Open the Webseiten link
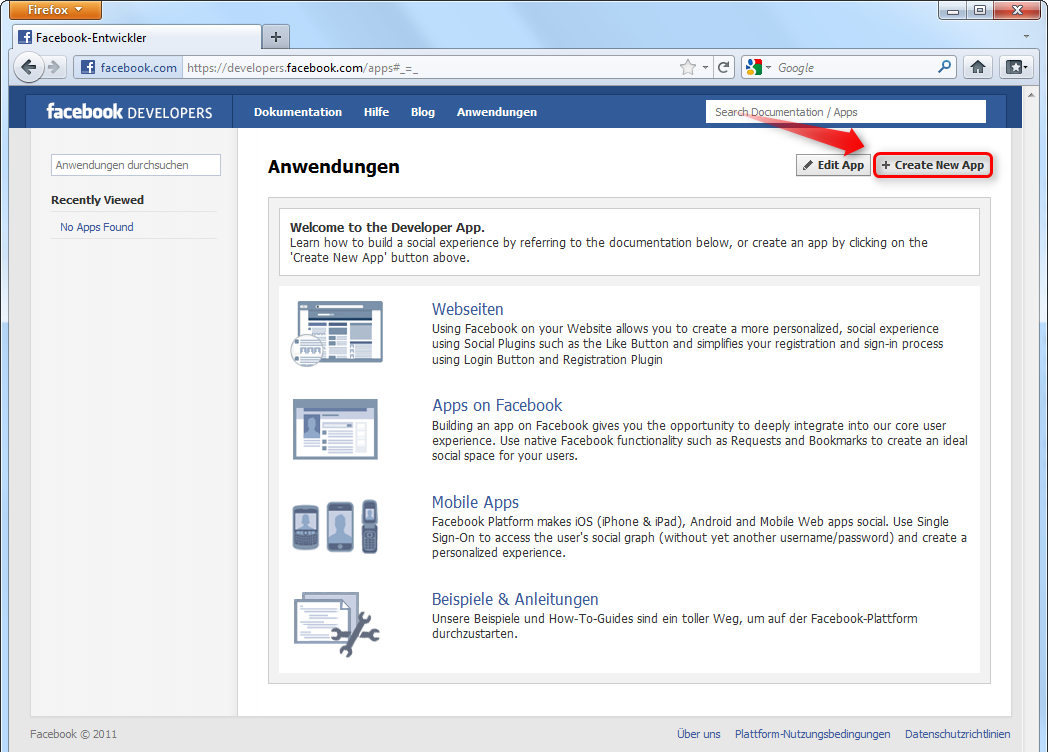 pyautogui.click(x=467, y=309)
